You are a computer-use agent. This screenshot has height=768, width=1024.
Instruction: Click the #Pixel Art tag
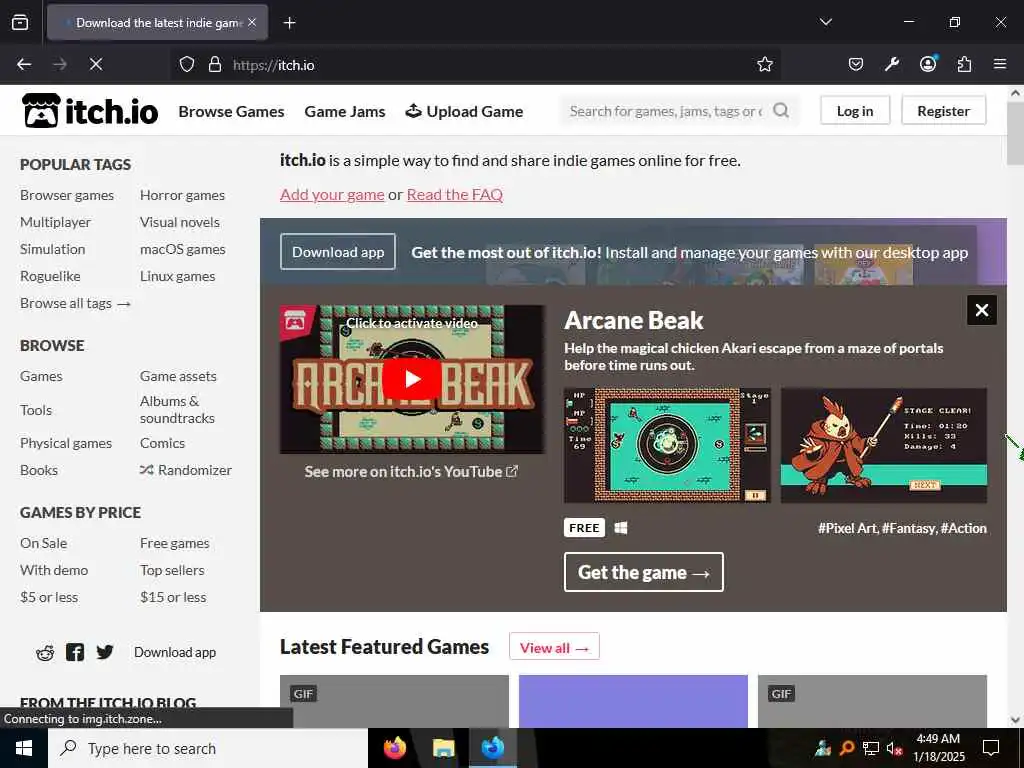(x=848, y=528)
